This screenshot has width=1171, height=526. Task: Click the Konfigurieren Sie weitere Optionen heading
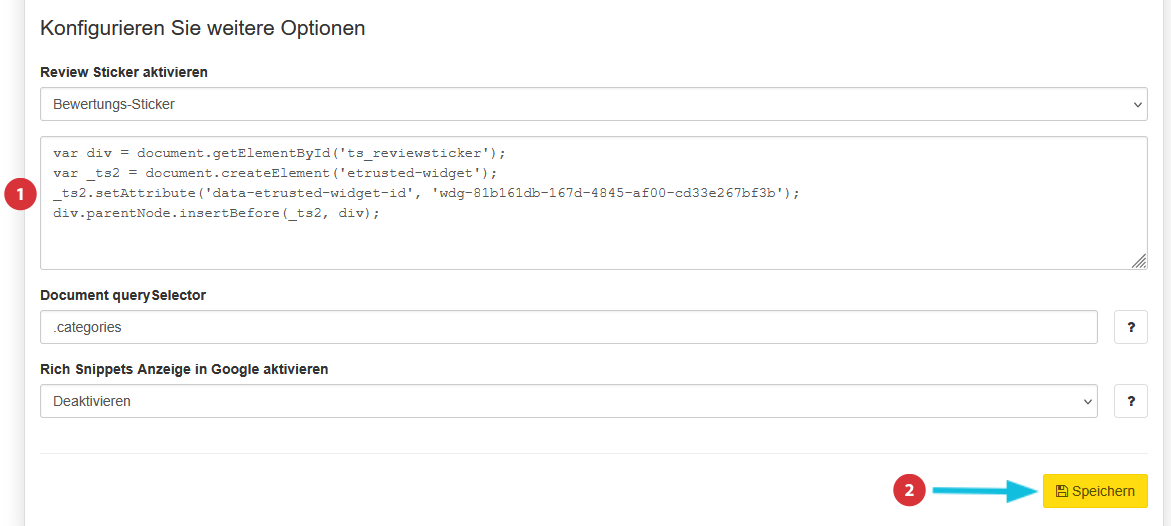pyautogui.click(x=202, y=28)
